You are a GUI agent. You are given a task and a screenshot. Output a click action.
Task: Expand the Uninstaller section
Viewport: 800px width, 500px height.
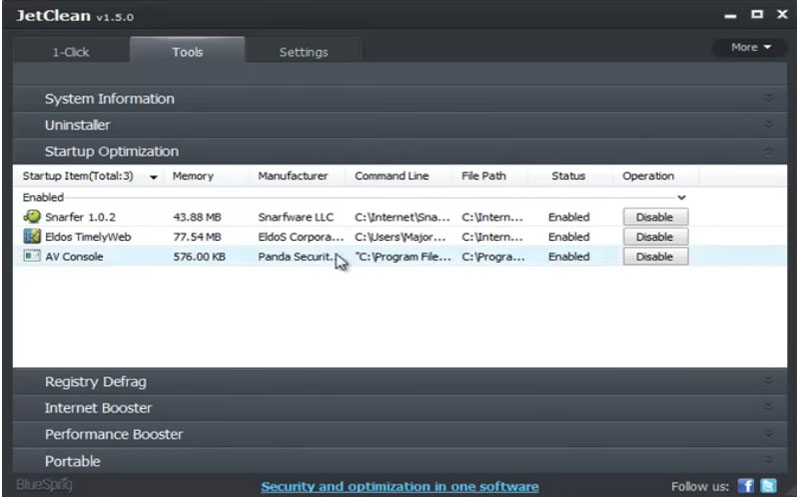point(400,125)
